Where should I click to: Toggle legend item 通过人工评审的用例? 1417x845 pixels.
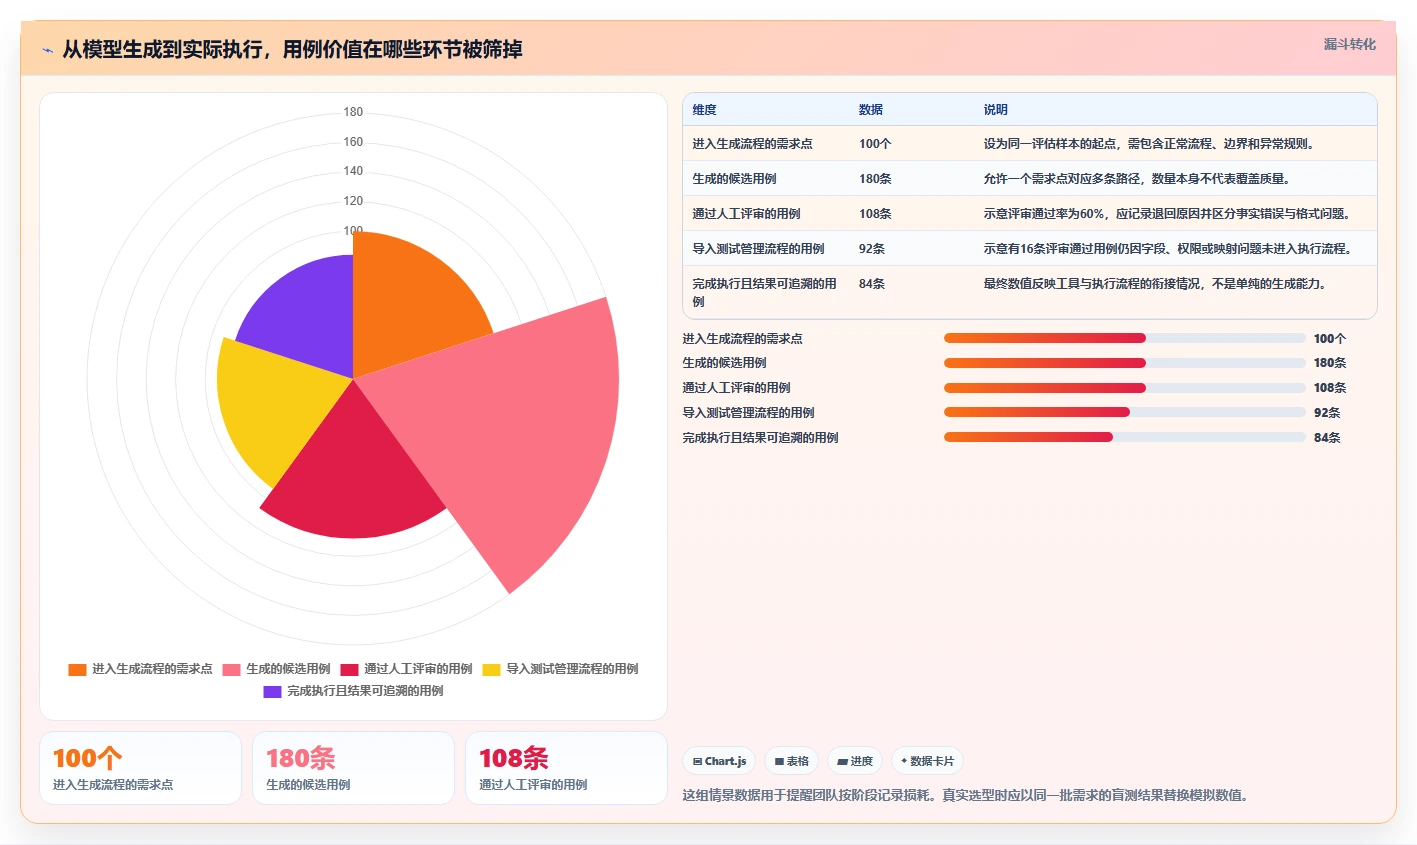[x=406, y=669]
